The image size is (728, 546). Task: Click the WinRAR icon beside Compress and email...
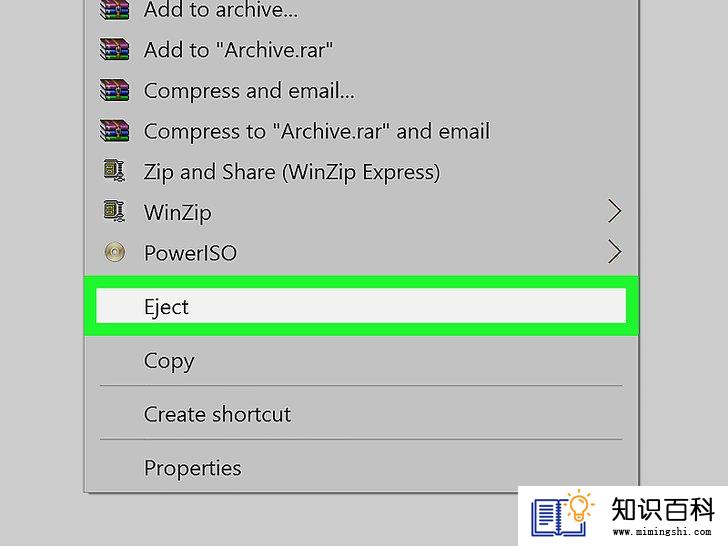(x=114, y=90)
